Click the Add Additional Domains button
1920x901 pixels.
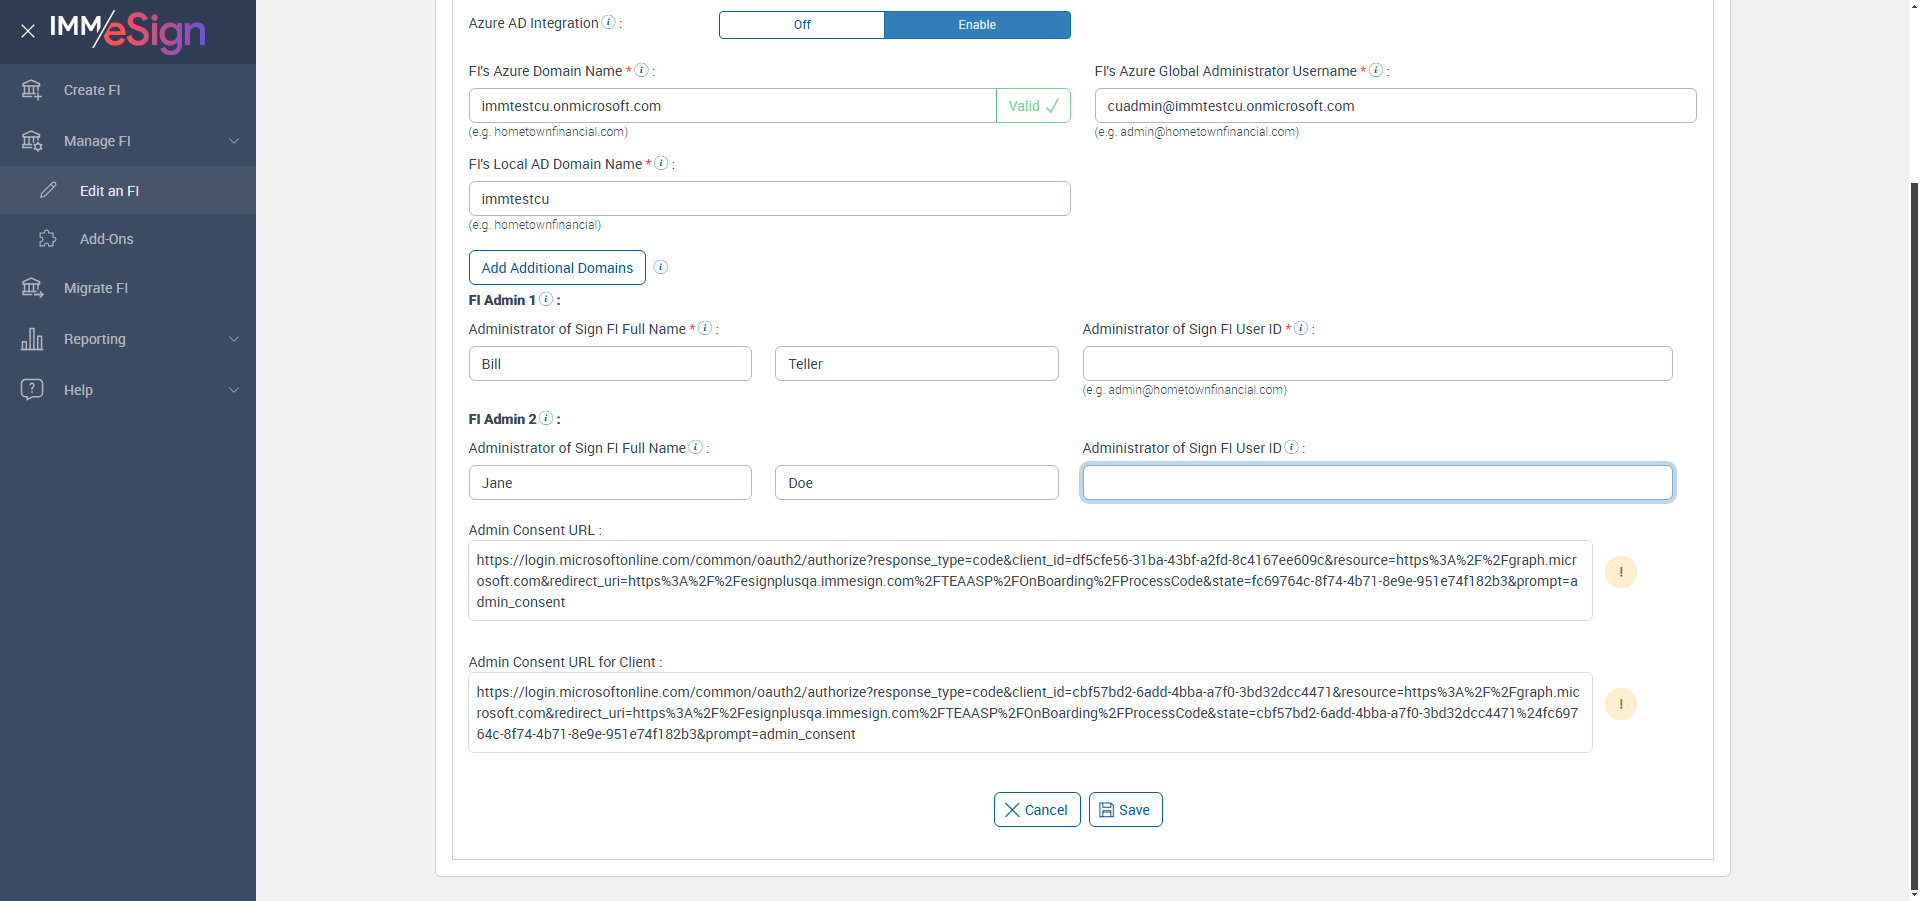557,268
